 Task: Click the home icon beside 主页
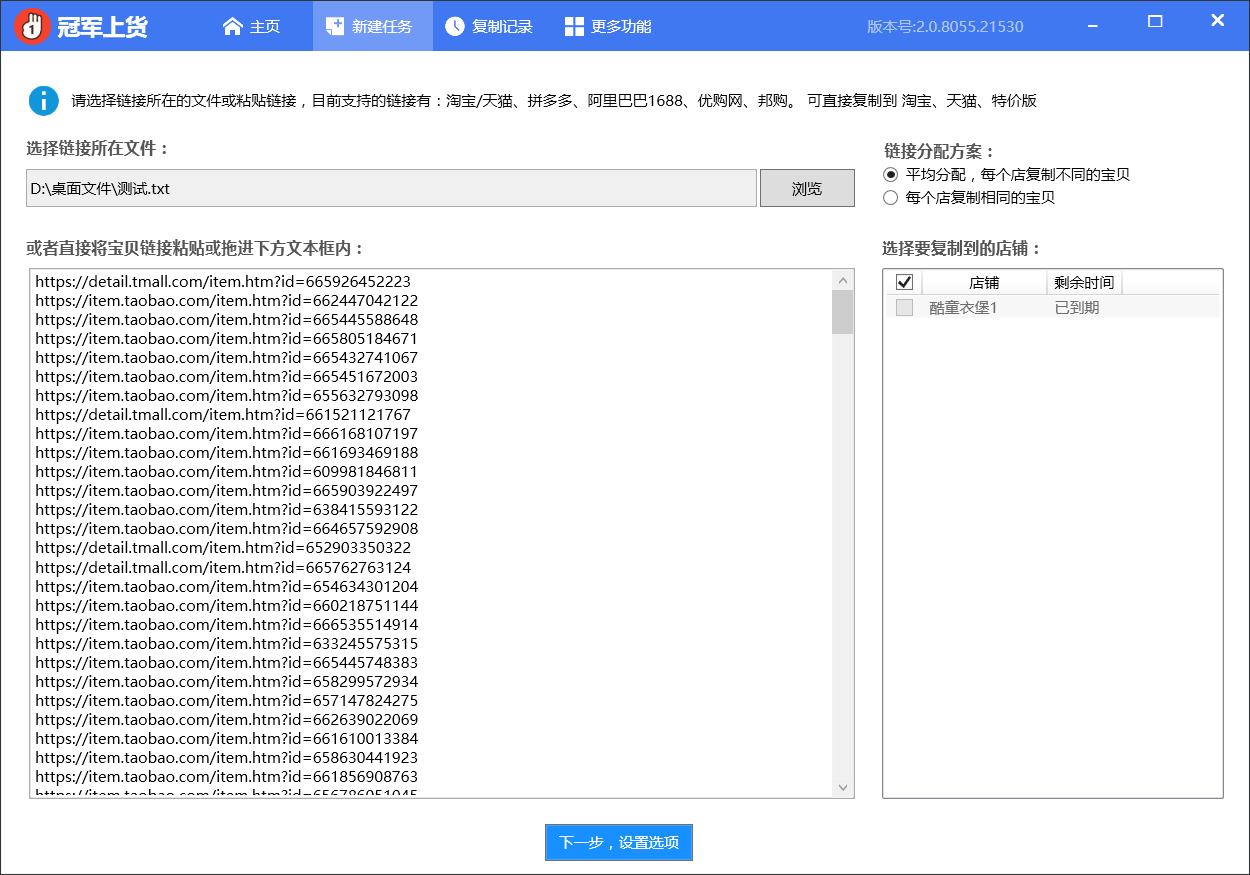pyautogui.click(x=233, y=26)
